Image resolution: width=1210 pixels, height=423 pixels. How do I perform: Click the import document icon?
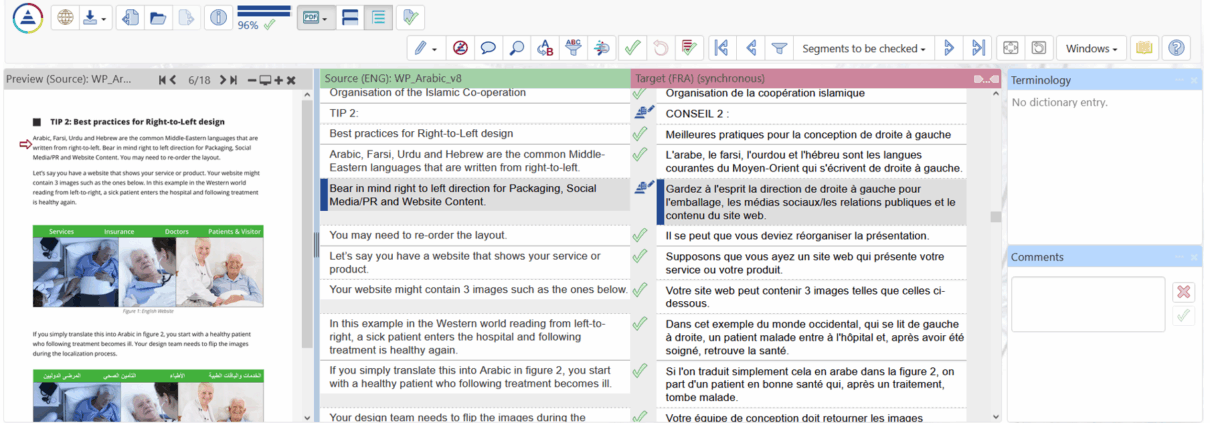click(131, 18)
